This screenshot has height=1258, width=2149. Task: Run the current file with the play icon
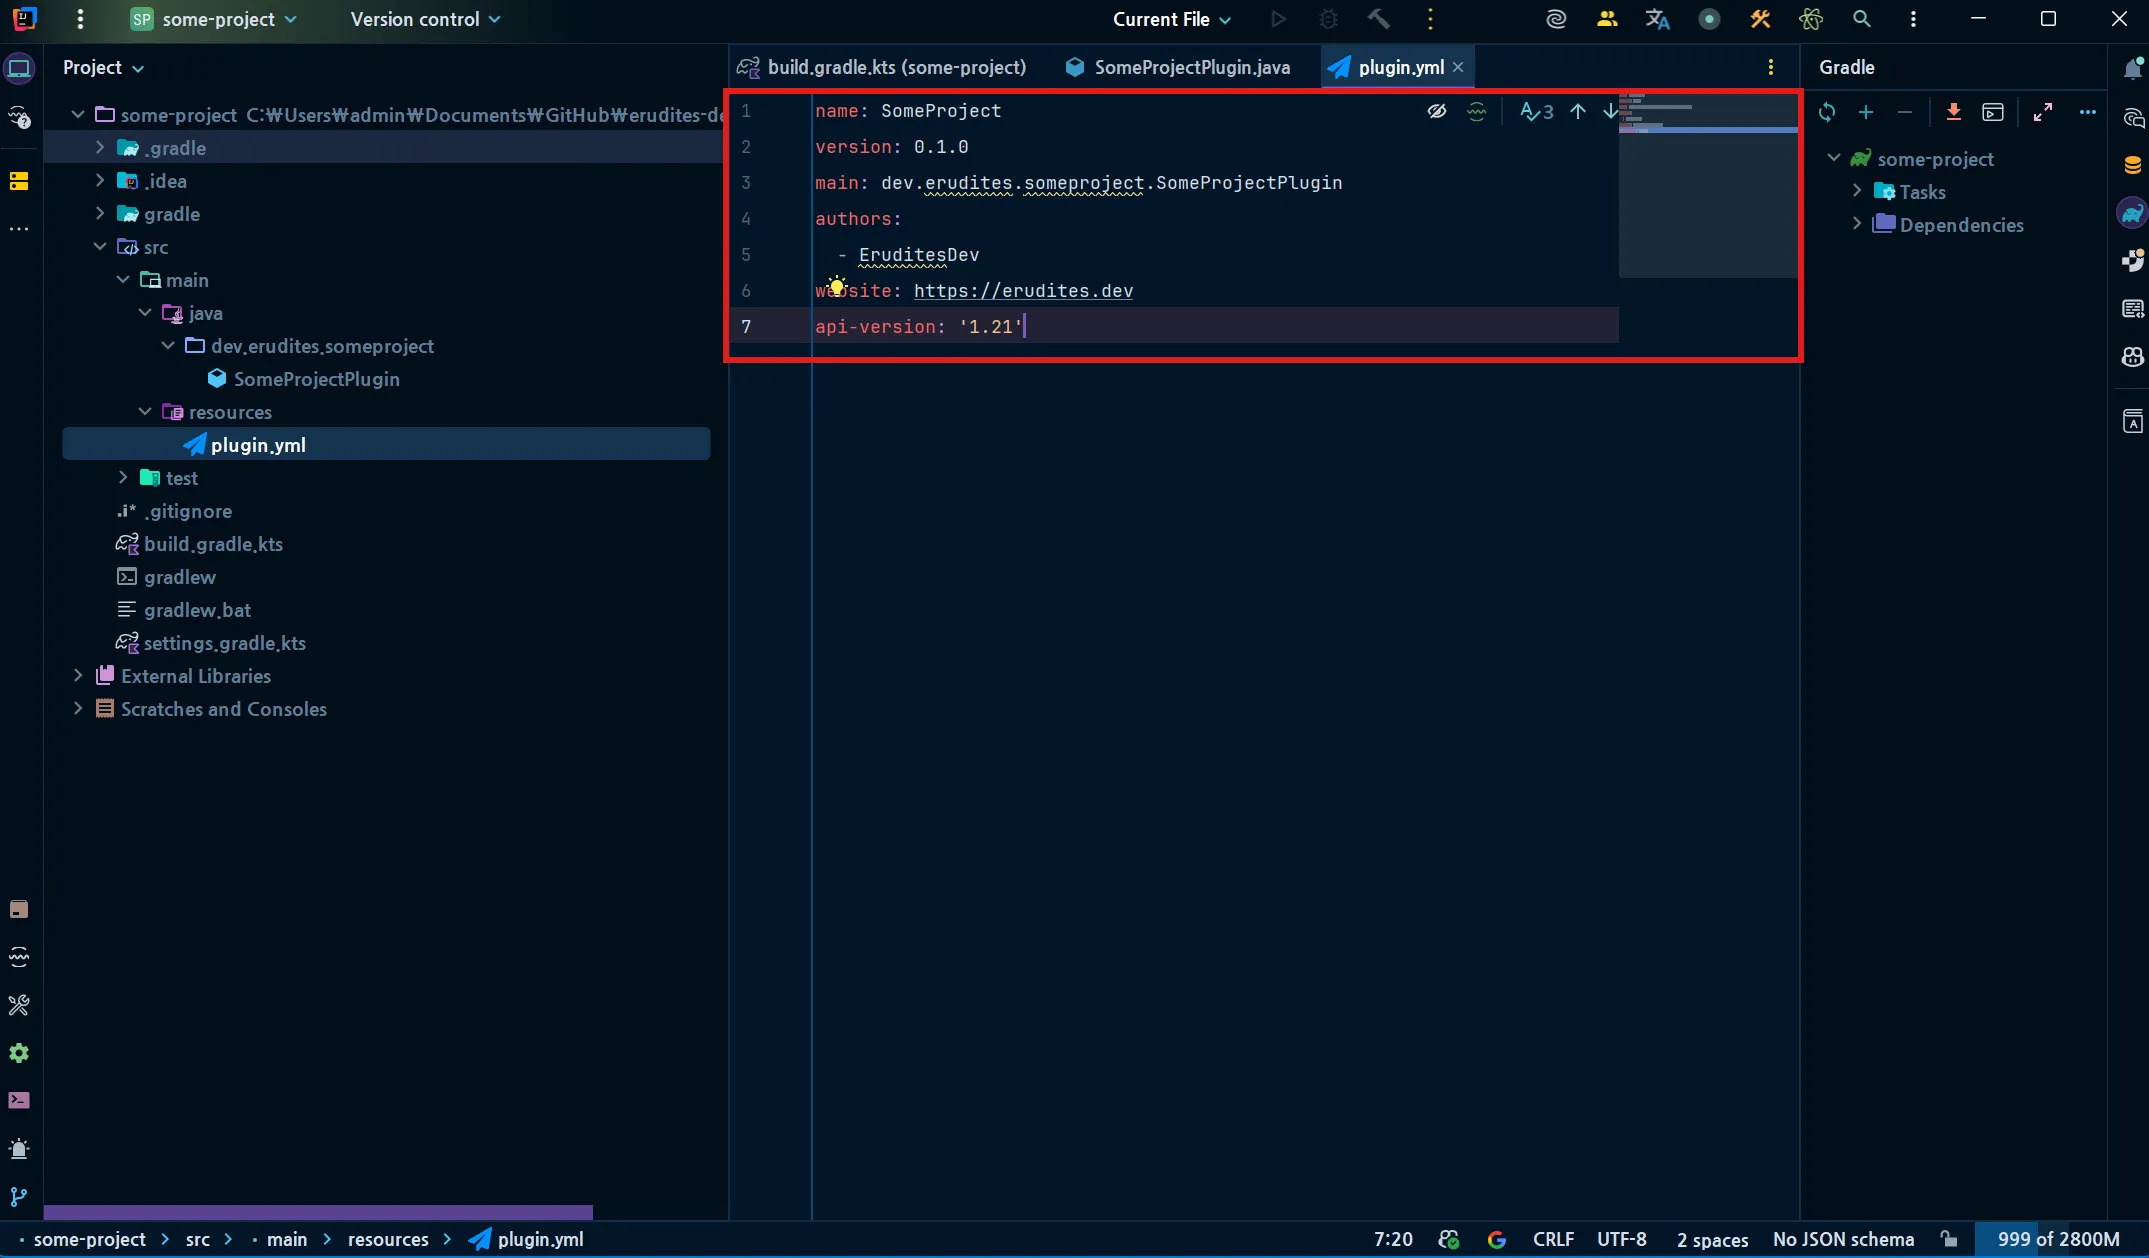tap(1277, 19)
